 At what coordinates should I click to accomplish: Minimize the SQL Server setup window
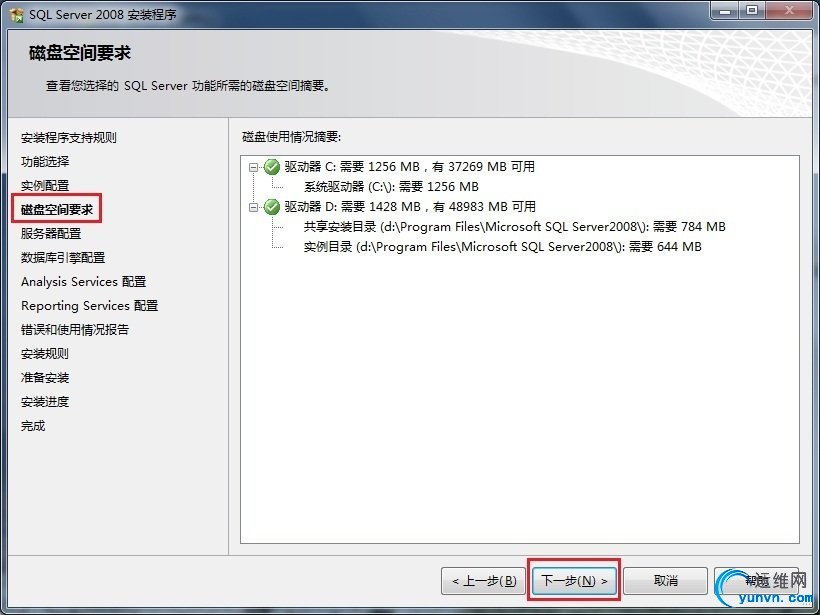pos(724,10)
